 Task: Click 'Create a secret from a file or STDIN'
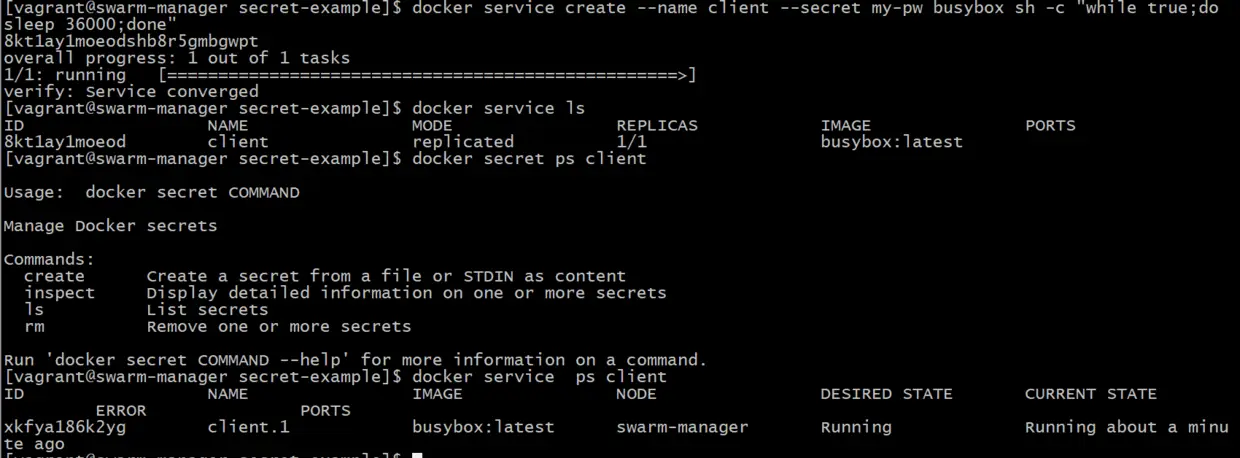point(386,276)
